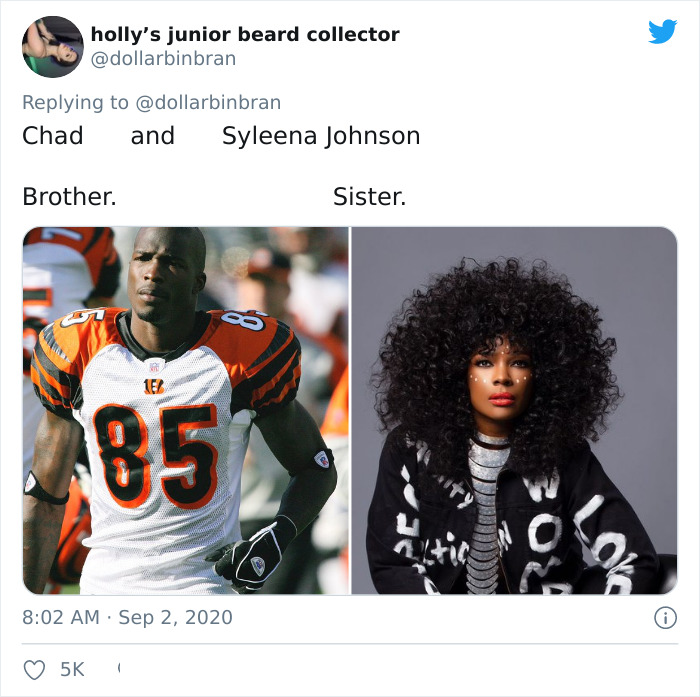Open the tweet info icon

[665, 618]
